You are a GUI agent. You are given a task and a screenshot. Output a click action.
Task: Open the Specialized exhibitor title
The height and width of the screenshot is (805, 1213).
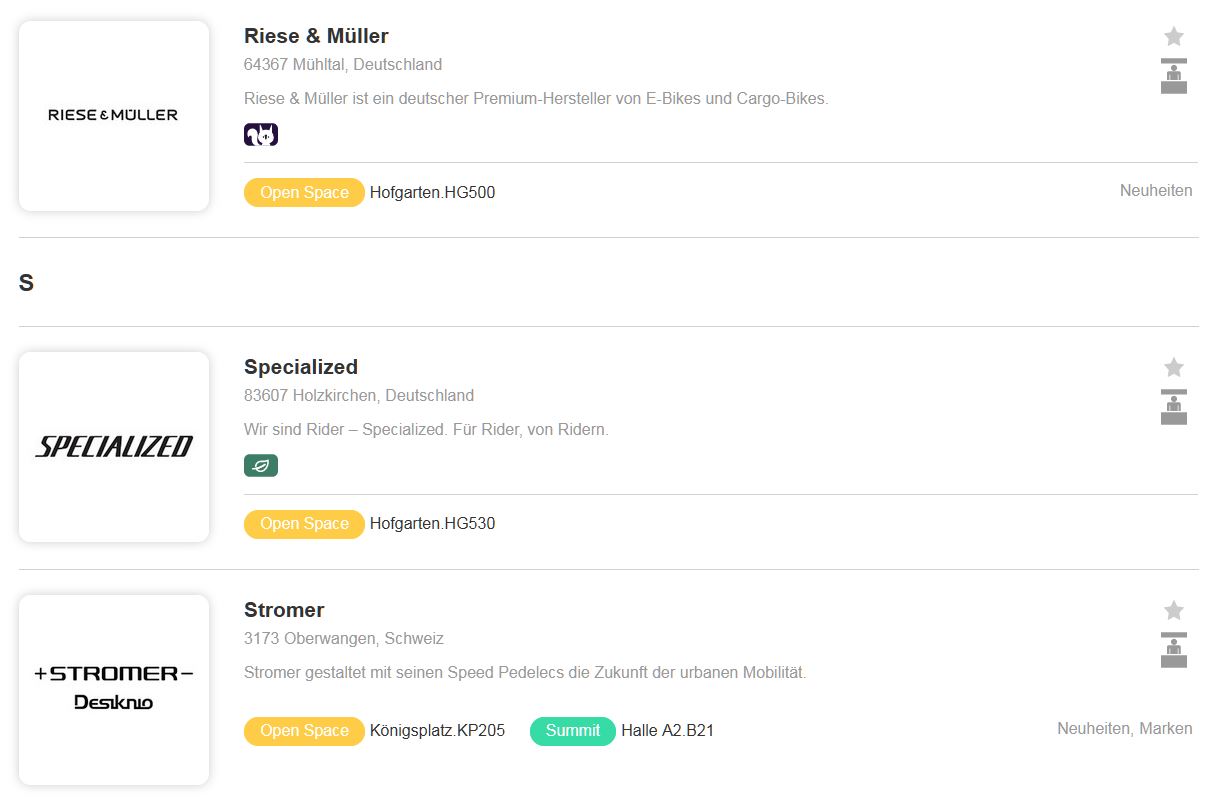pyautogui.click(x=301, y=367)
